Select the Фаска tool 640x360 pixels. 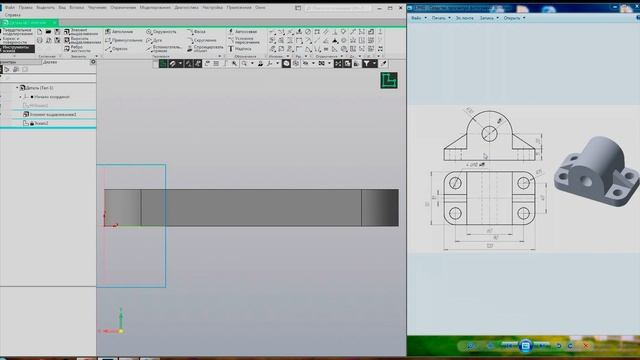pos(196,31)
